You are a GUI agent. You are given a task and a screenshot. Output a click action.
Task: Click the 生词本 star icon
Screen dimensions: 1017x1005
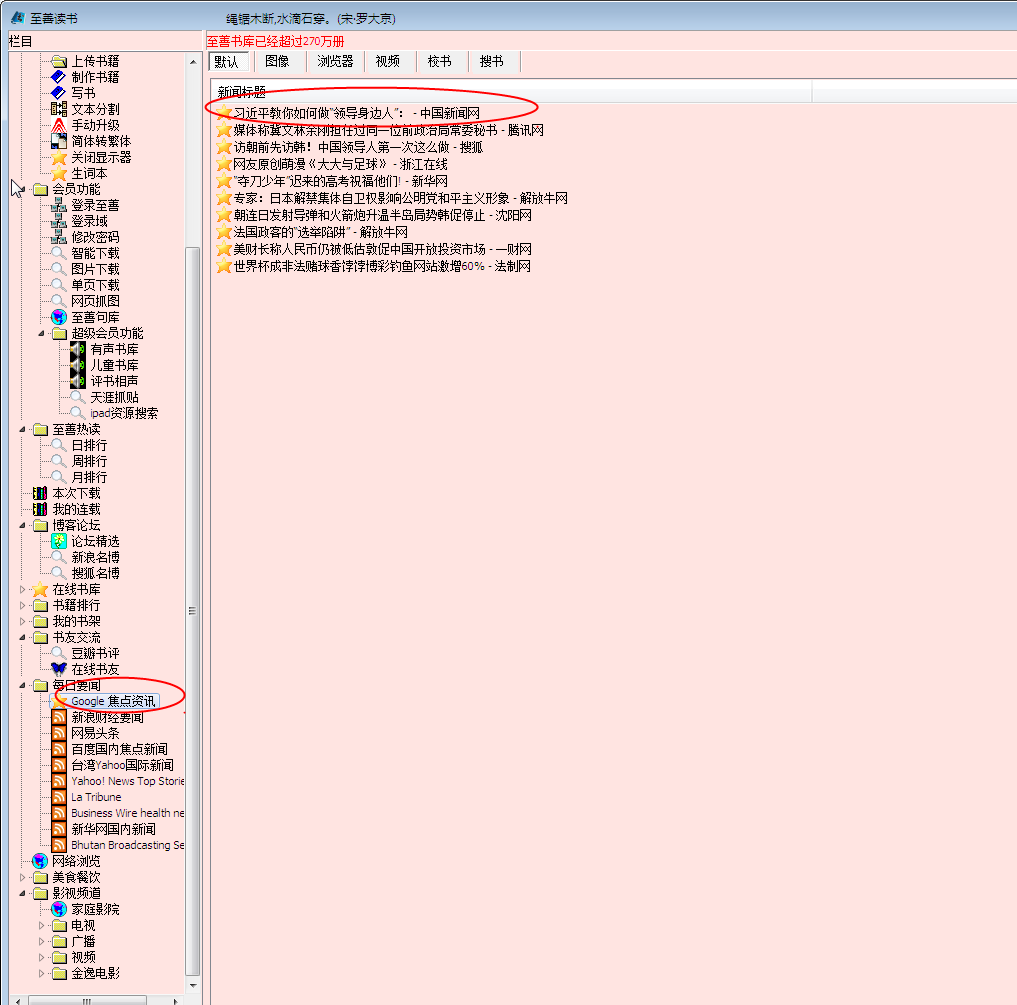[x=59, y=173]
